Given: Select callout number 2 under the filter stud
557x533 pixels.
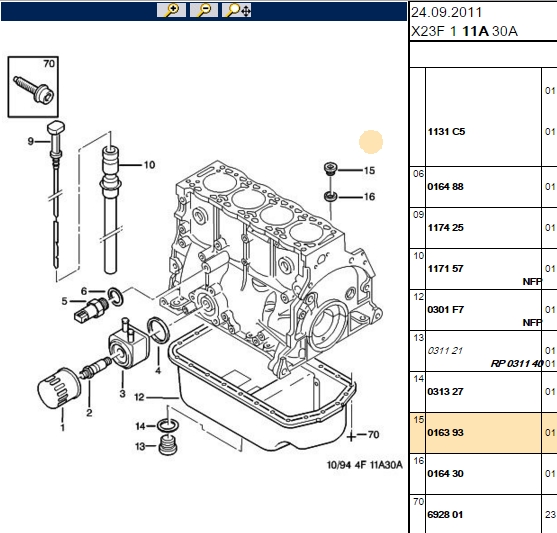Looking at the screenshot, I should pyautogui.click(x=89, y=412).
